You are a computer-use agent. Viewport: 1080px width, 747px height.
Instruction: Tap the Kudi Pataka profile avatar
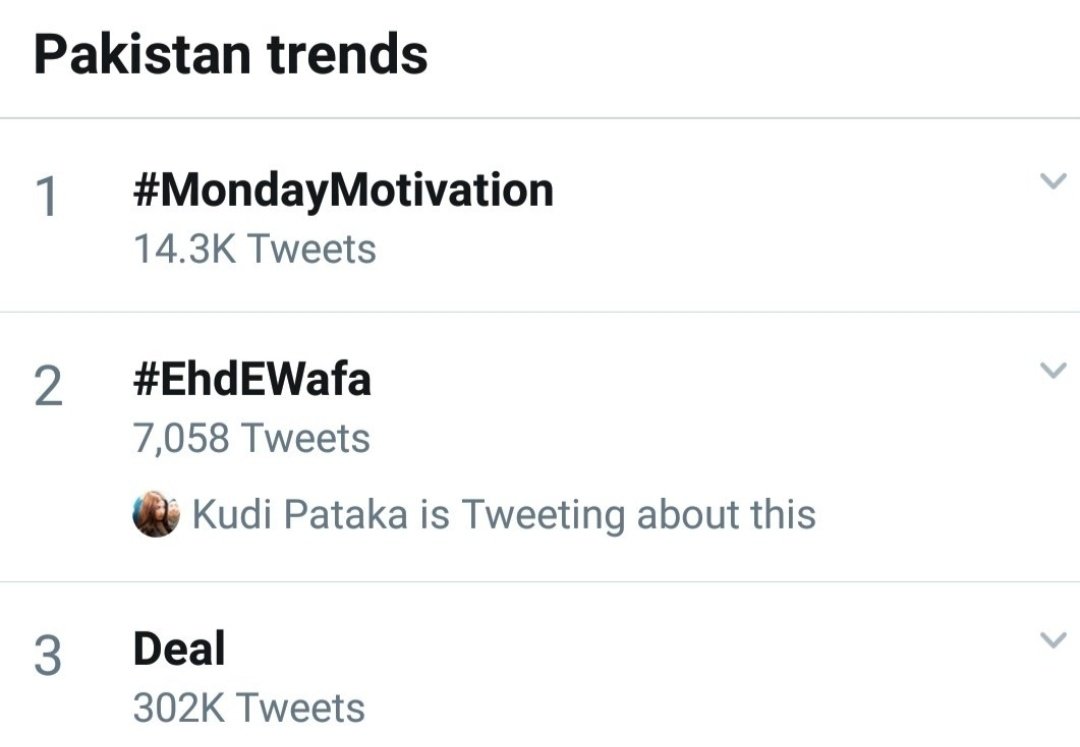click(156, 515)
